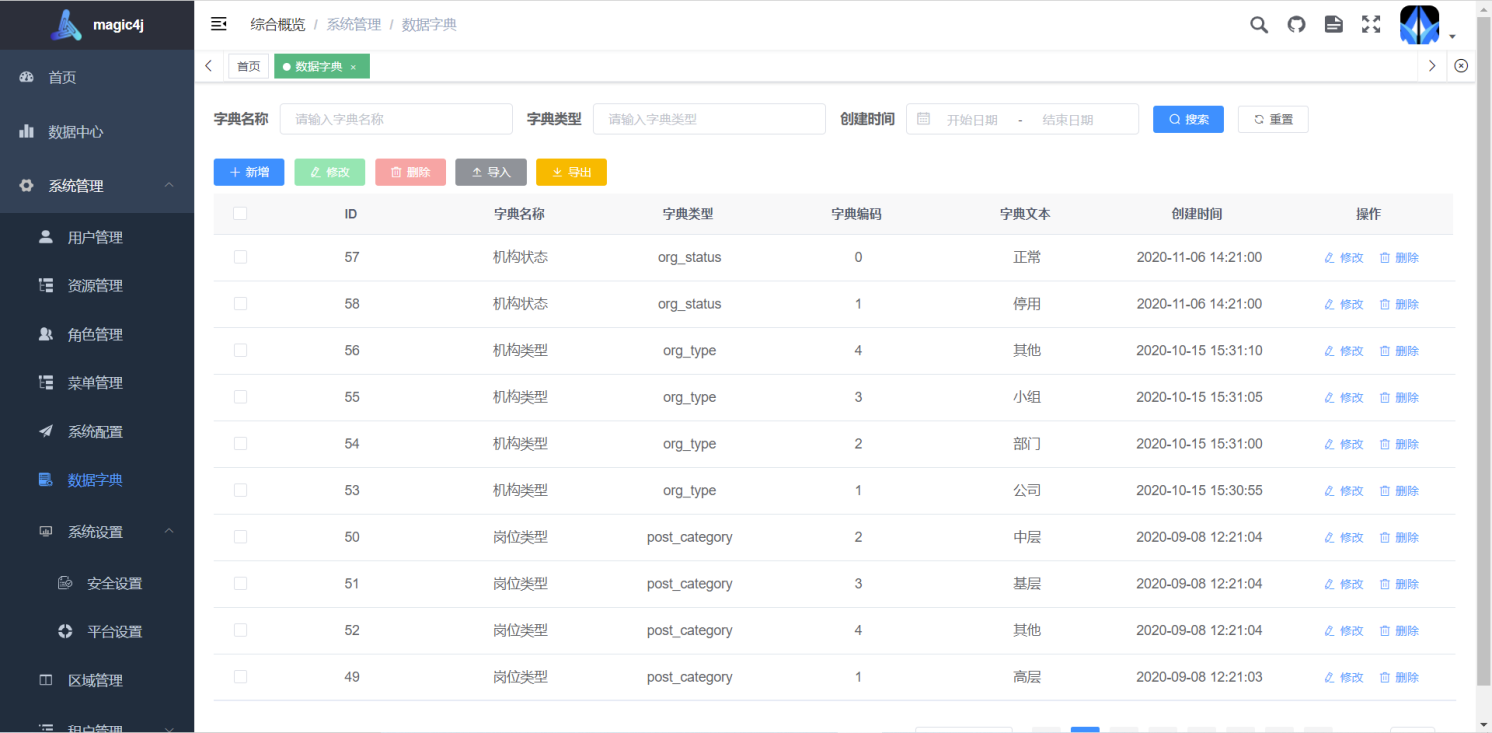Enter fullscreen using the expand icon
The width and height of the screenshot is (1492, 733).
click(x=1370, y=24)
